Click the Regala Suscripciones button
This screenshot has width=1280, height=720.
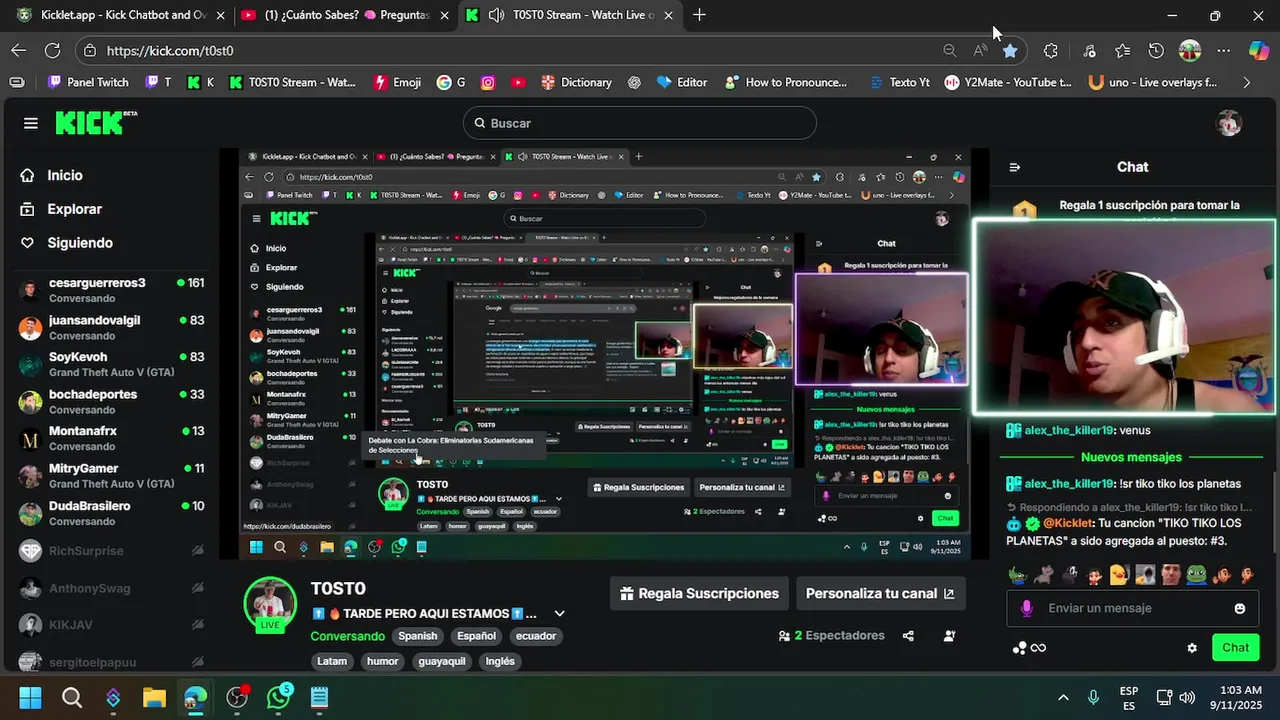[x=699, y=593]
